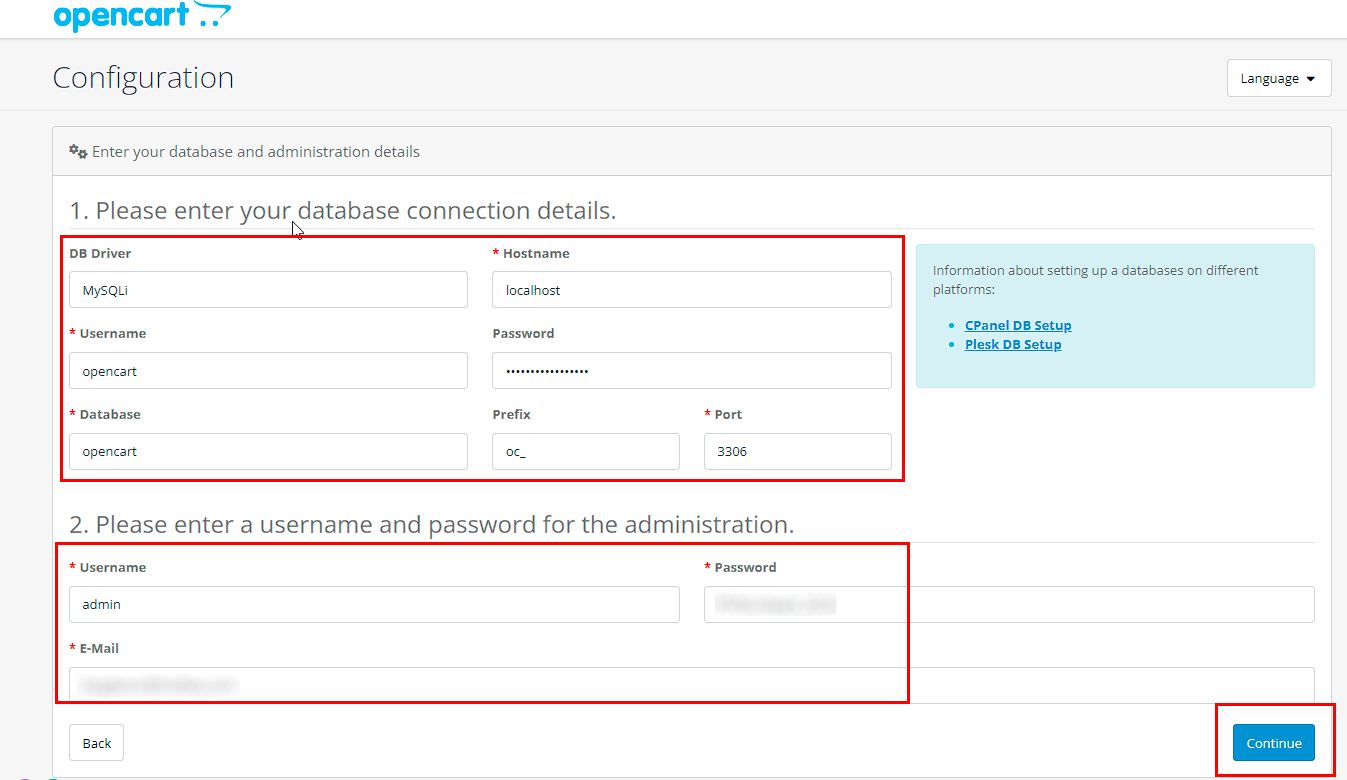Focus the Hostname field containing localhost

(x=691, y=290)
